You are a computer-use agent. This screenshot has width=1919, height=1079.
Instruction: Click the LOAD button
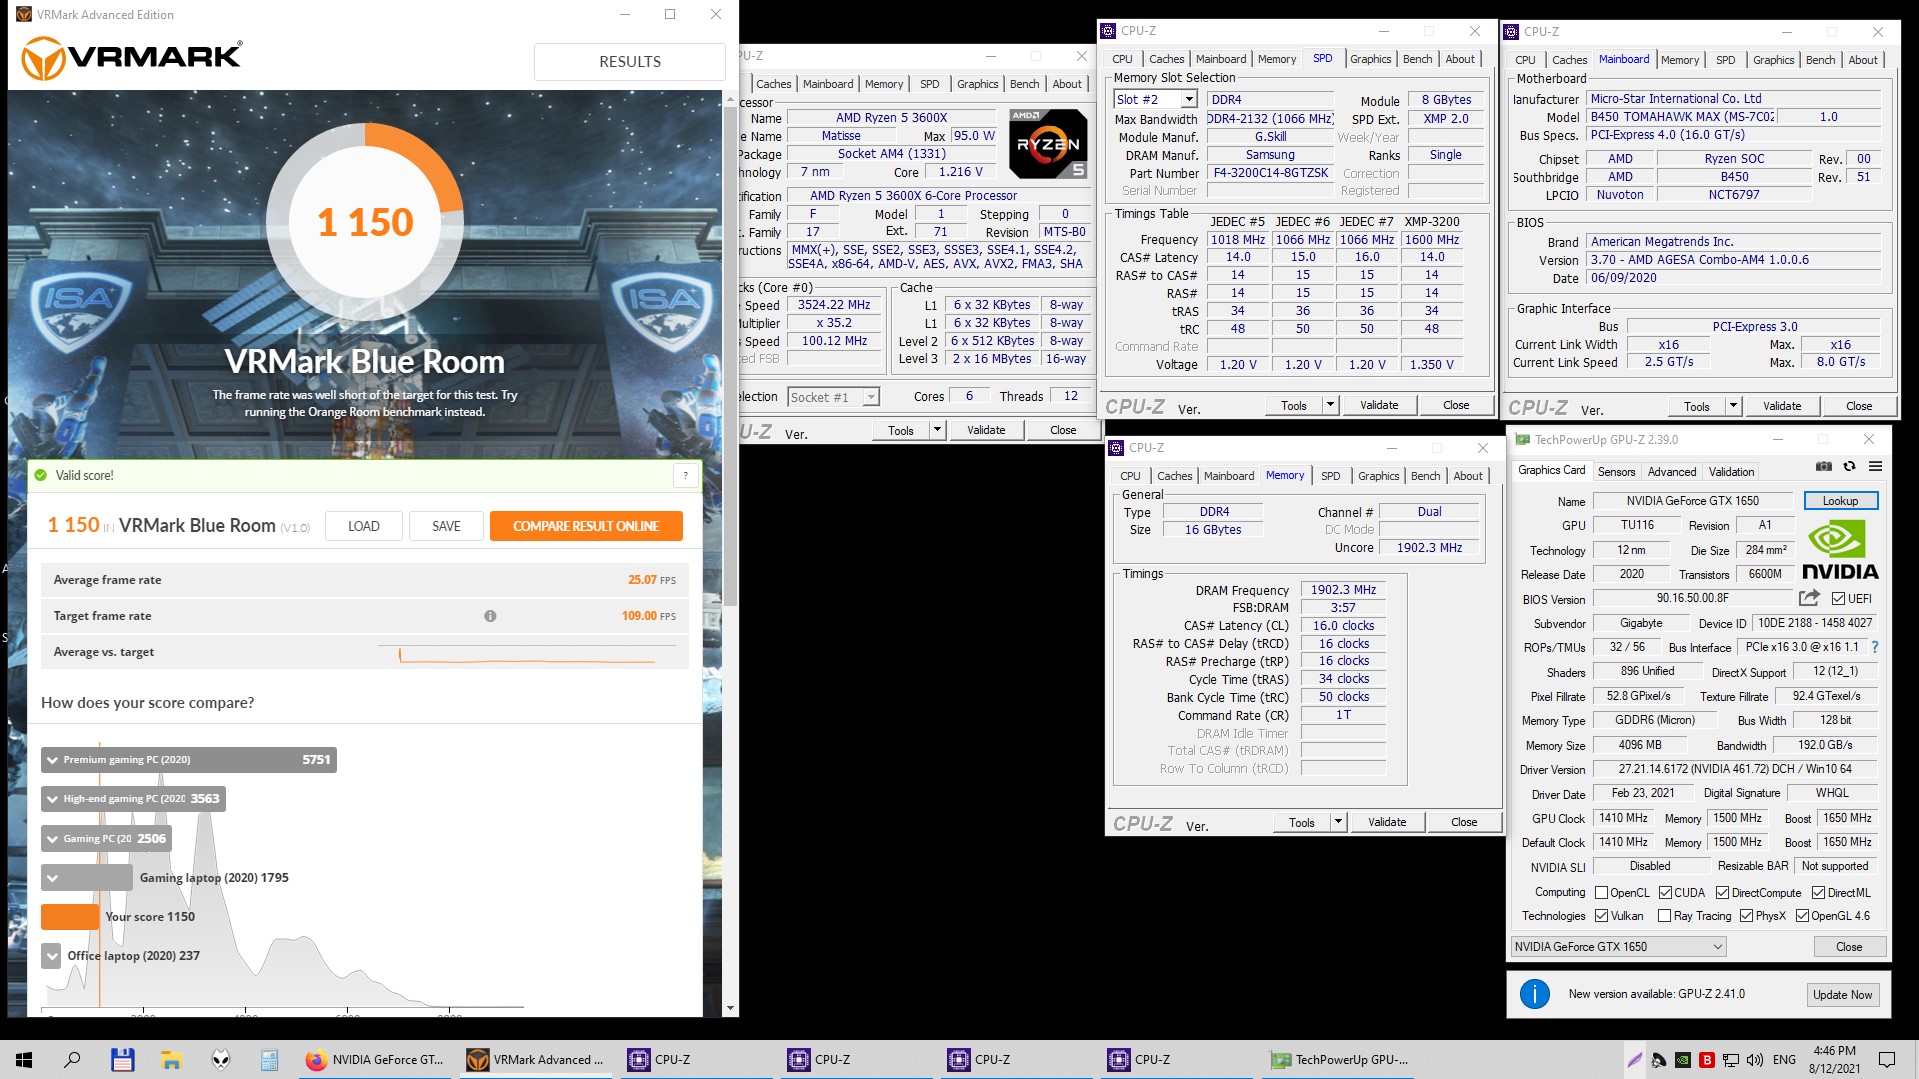pyautogui.click(x=363, y=526)
